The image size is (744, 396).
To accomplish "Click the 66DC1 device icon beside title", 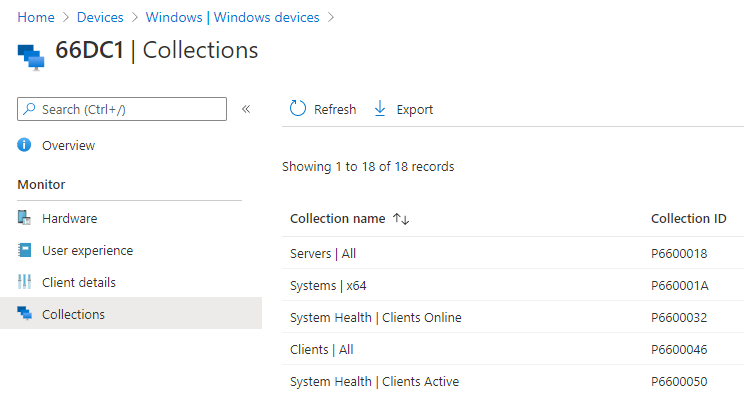I will click(31, 56).
